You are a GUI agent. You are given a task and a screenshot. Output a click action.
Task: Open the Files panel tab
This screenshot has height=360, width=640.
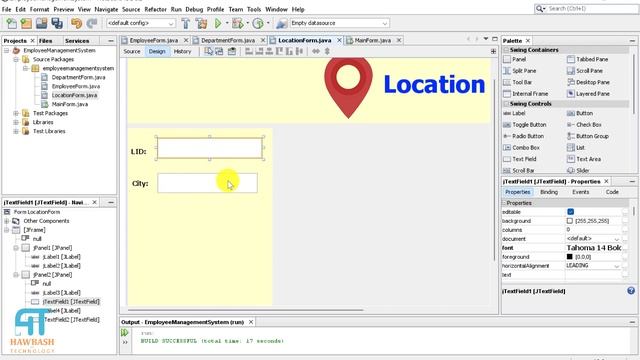pyautogui.click(x=46, y=41)
